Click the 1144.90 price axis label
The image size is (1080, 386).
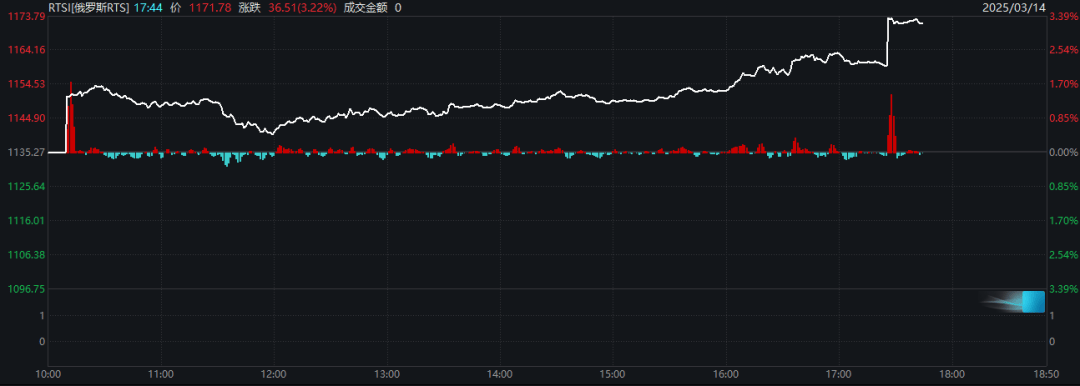point(27,118)
